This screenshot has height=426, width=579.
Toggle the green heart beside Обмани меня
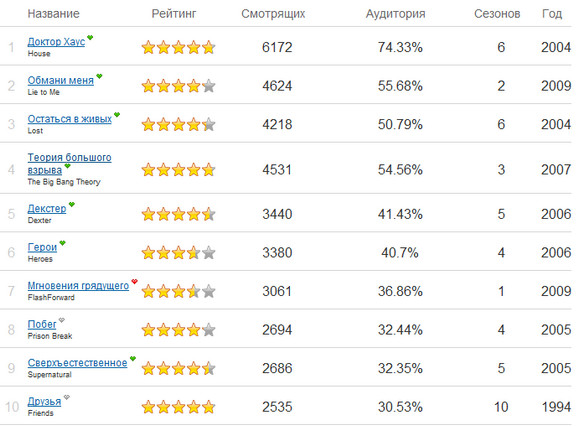click(99, 76)
